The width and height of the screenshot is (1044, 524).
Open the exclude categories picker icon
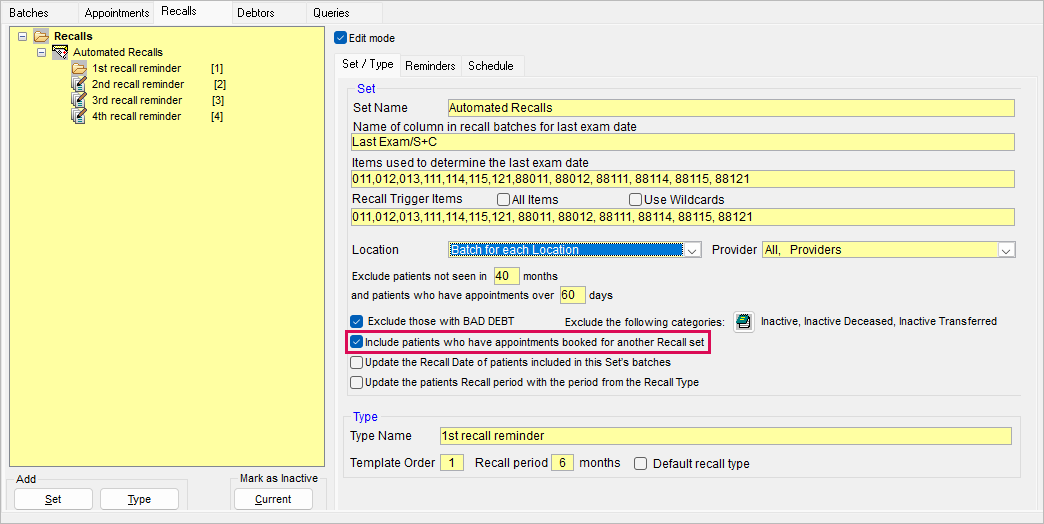pos(744,322)
